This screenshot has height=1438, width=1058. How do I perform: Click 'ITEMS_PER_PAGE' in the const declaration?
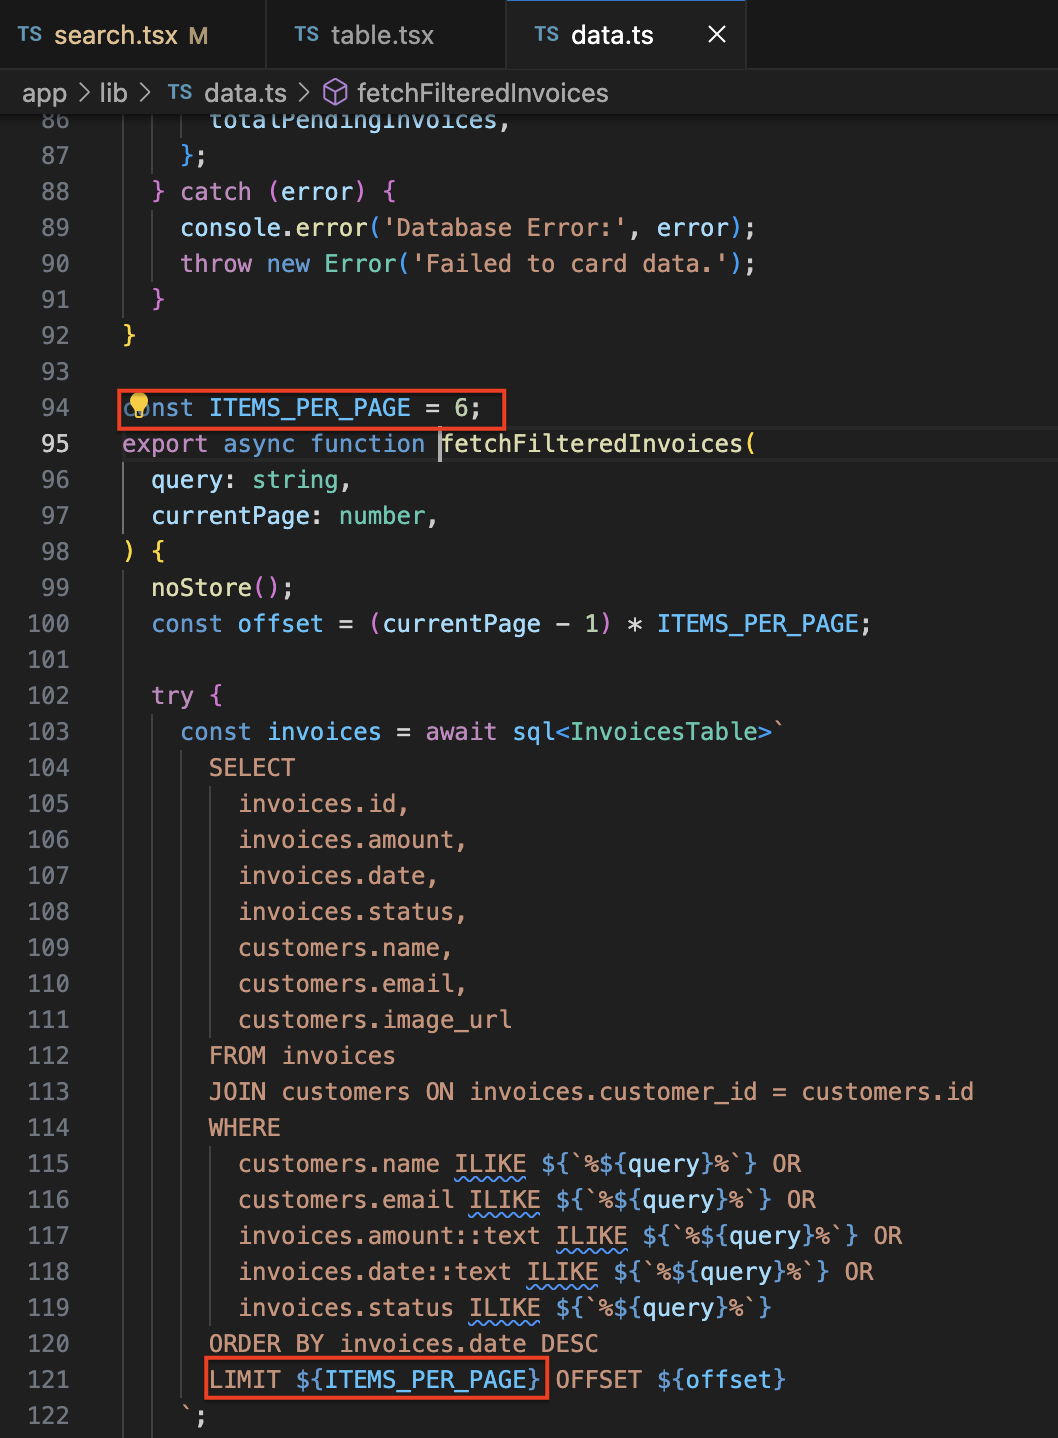pos(310,408)
